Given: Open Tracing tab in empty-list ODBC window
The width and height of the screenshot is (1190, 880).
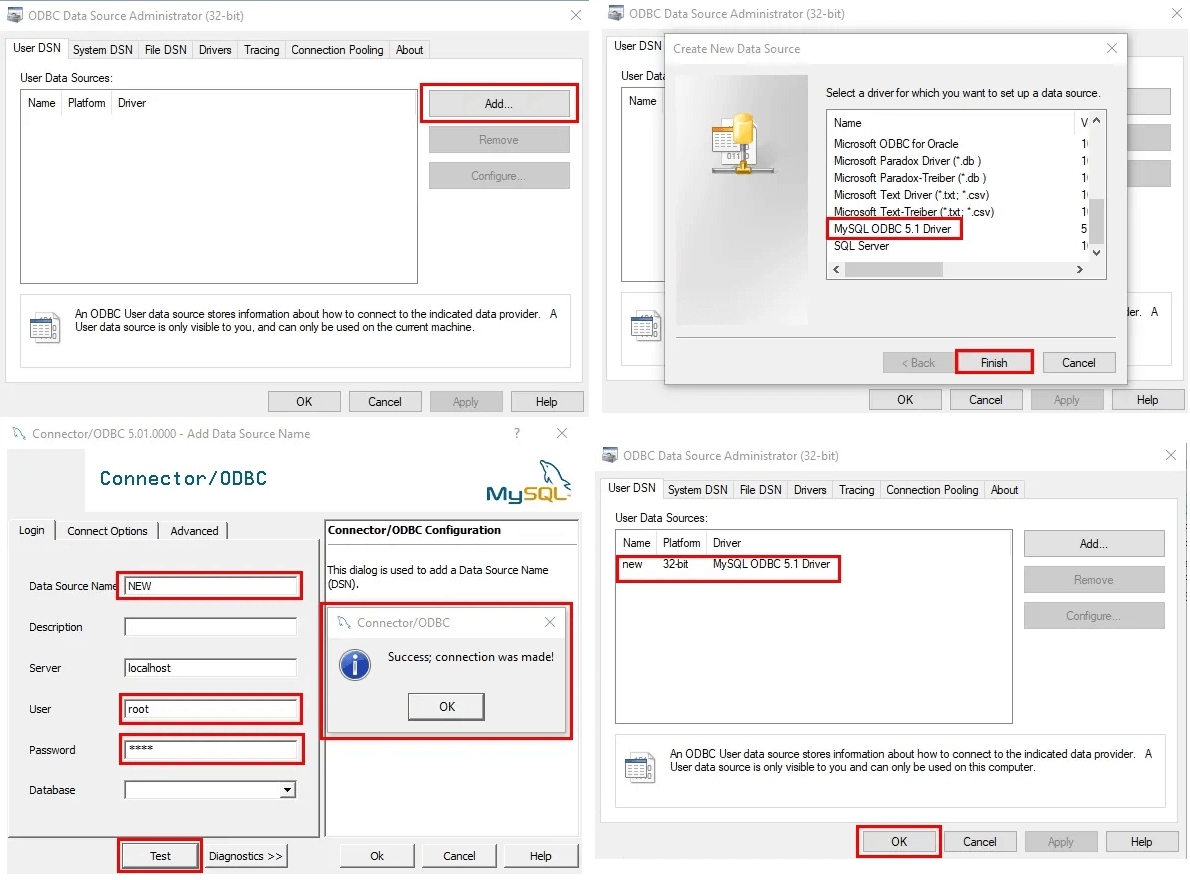Looking at the screenshot, I should point(261,50).
